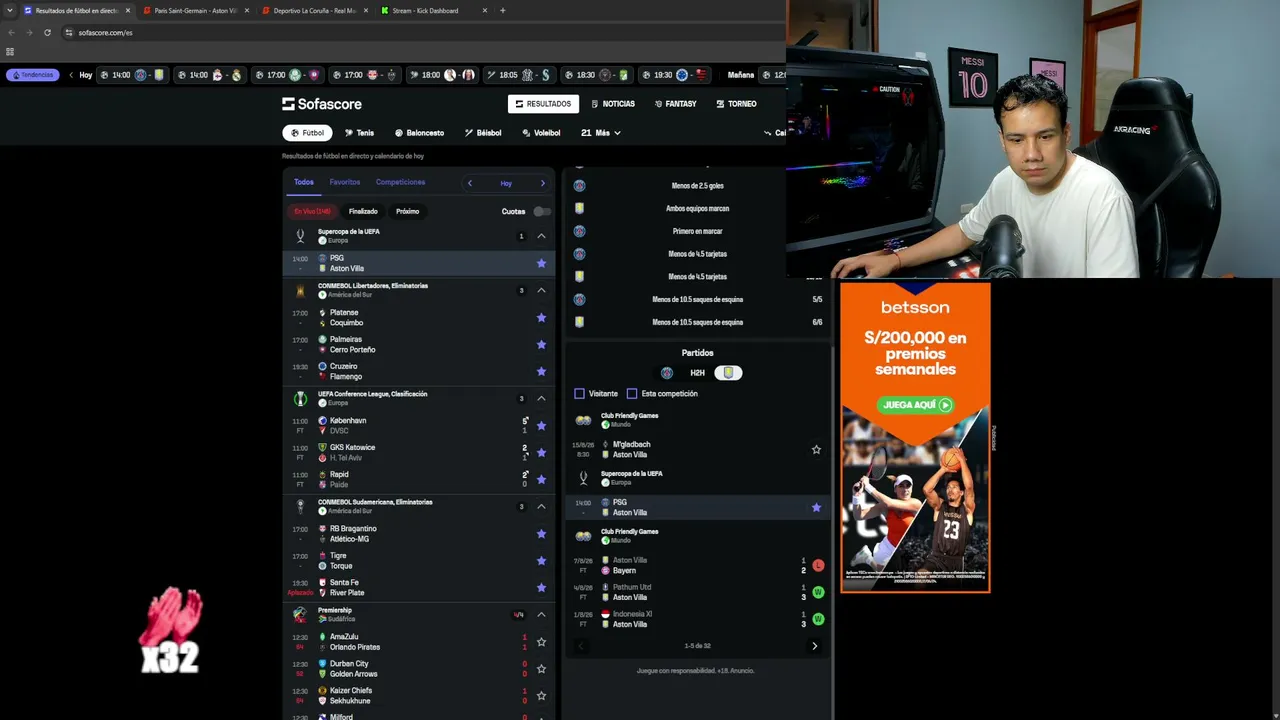
Task: Check the Esta competición checkbox
Action: click(x=631, y=393)
